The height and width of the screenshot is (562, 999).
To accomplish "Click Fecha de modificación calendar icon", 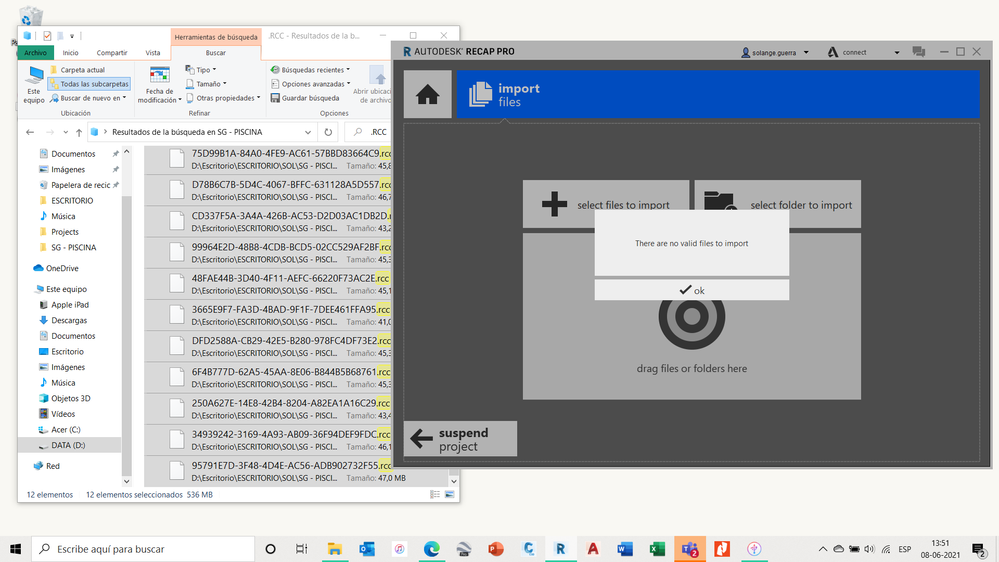I will [x=159, y=75].
